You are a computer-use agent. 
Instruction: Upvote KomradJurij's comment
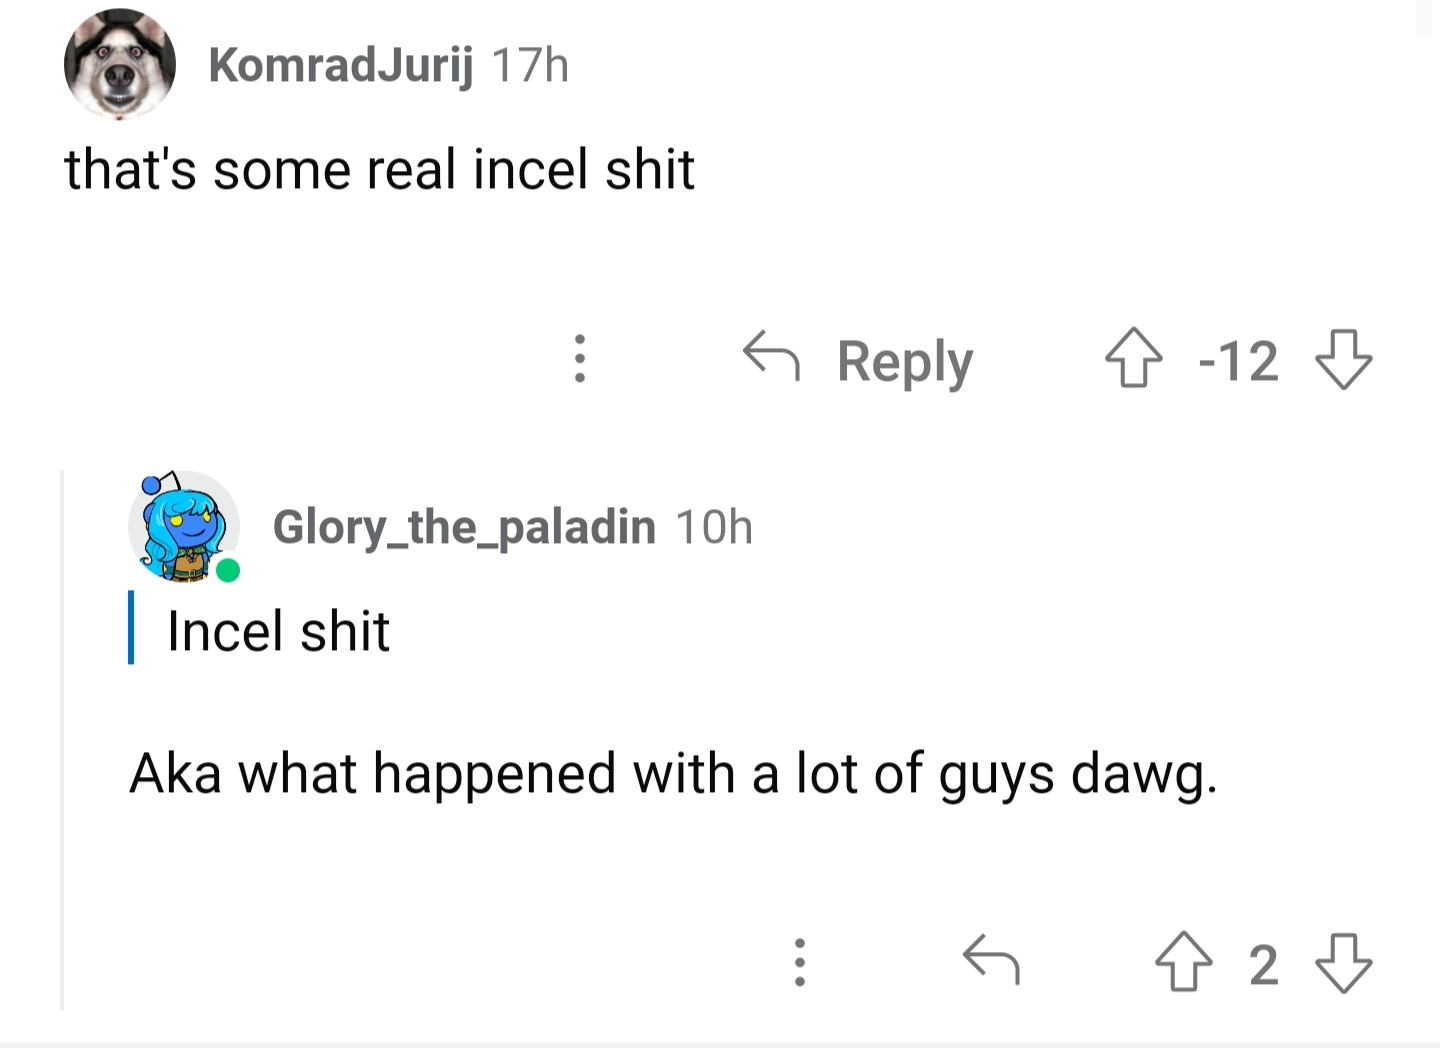coord(1133,359)
